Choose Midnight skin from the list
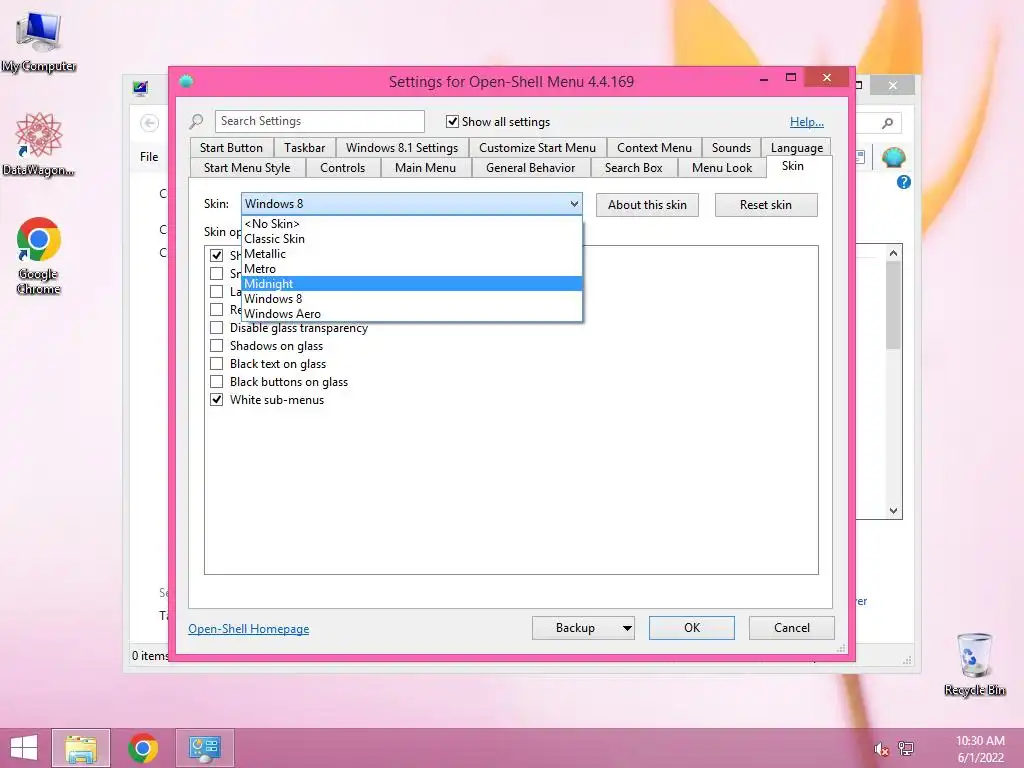The height and width of the screenshot is (768, 1024). [411, 284]
